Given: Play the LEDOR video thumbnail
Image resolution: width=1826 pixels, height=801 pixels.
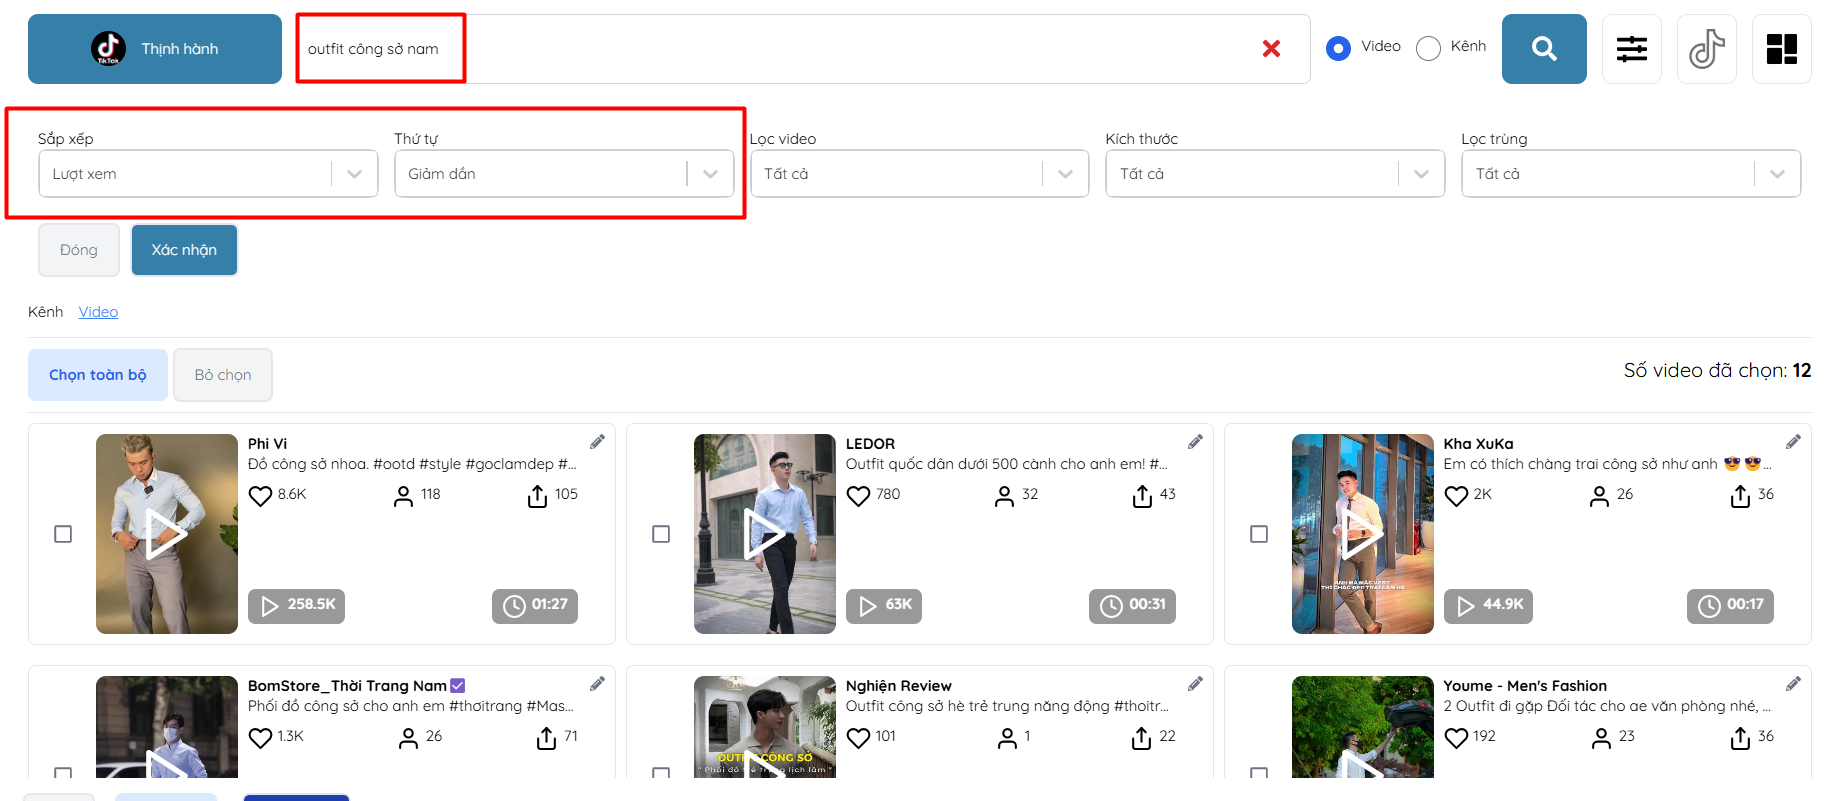Looking at the screenshot, I should tap(765, 534).
